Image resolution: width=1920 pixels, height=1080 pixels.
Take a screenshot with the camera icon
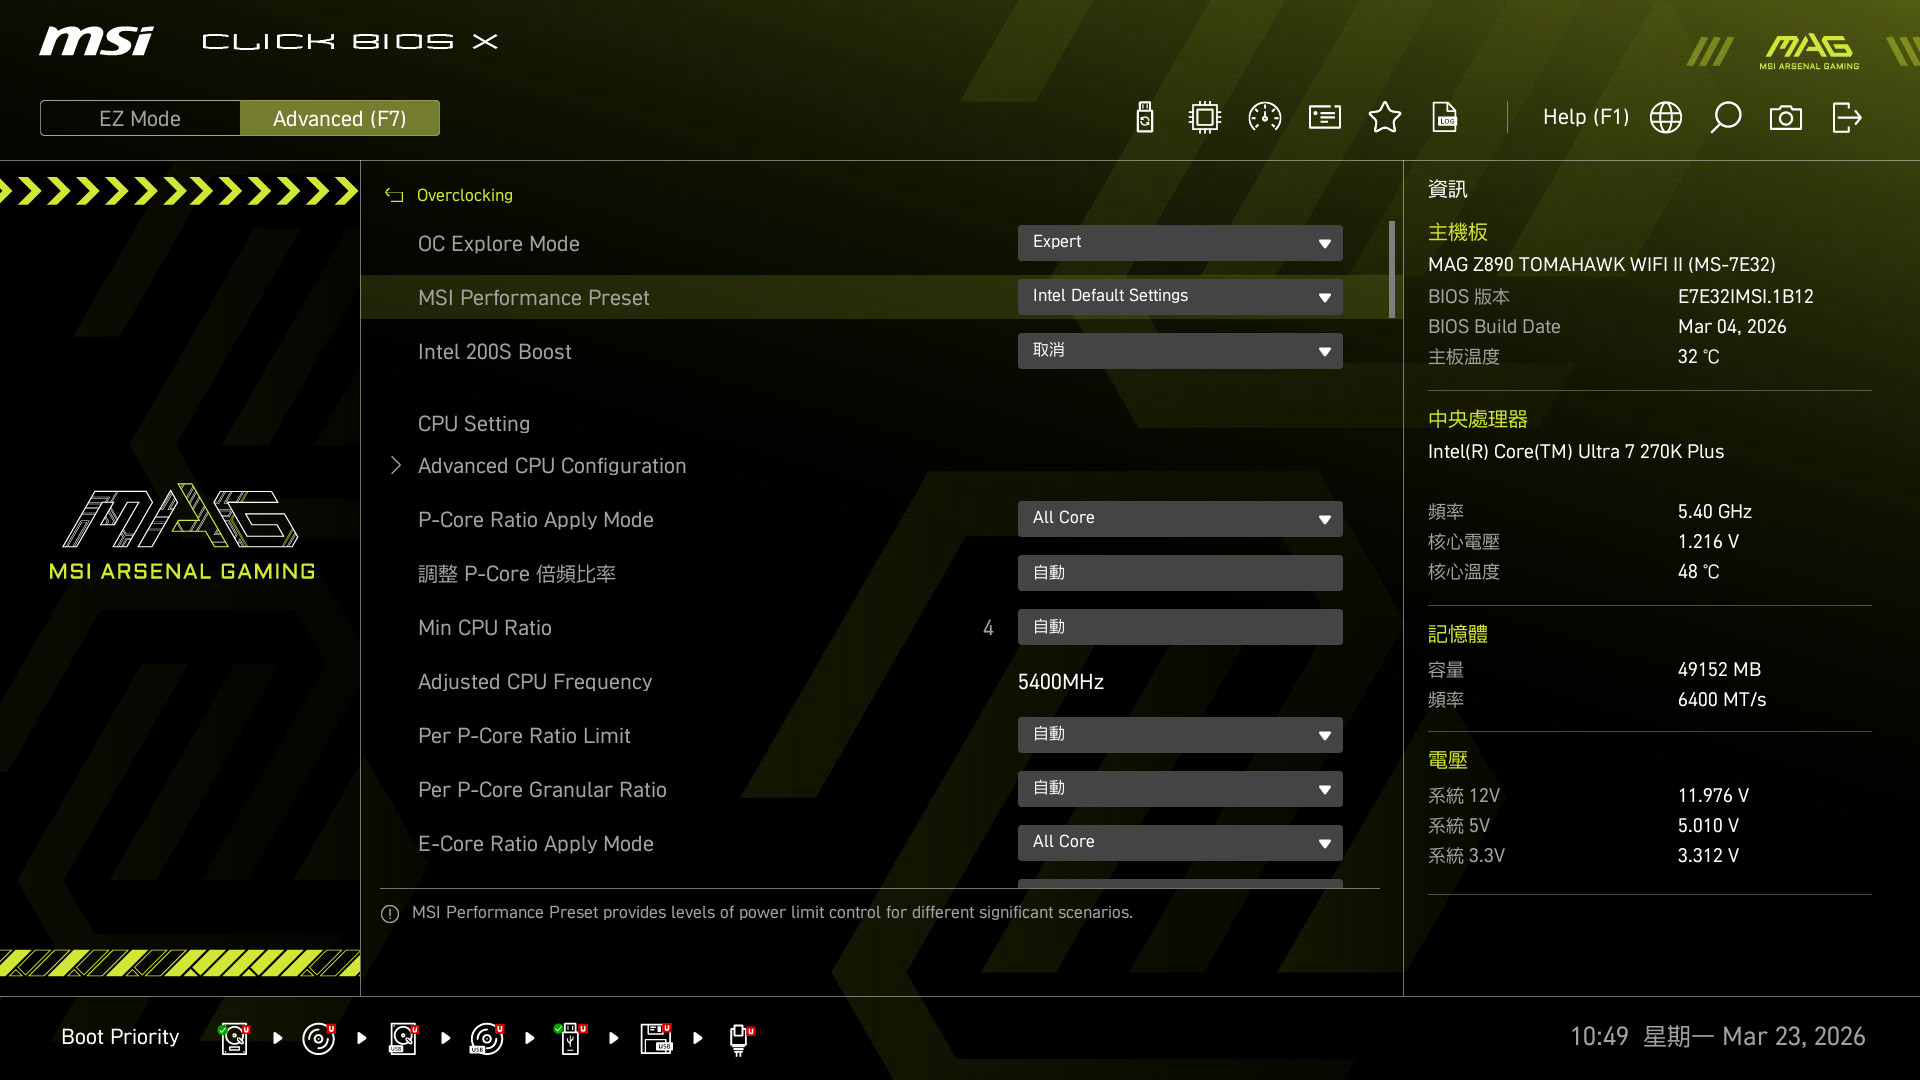pyautogui.click(x=1786, y=118)
